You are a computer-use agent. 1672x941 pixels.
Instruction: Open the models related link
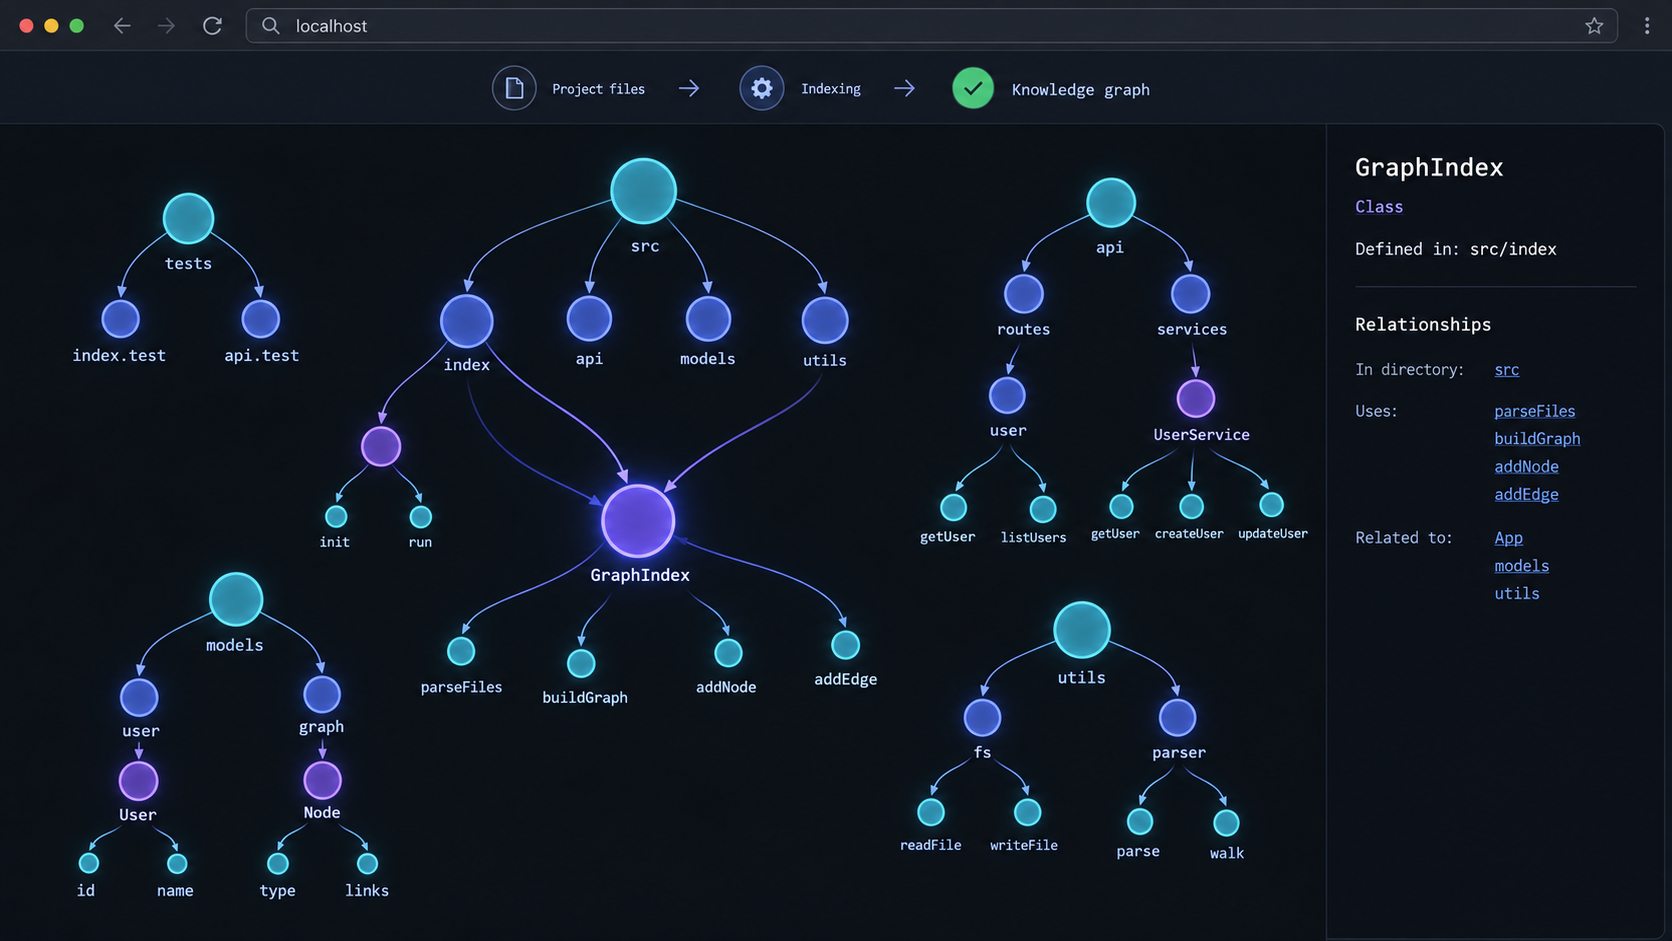click(1521, 566)
